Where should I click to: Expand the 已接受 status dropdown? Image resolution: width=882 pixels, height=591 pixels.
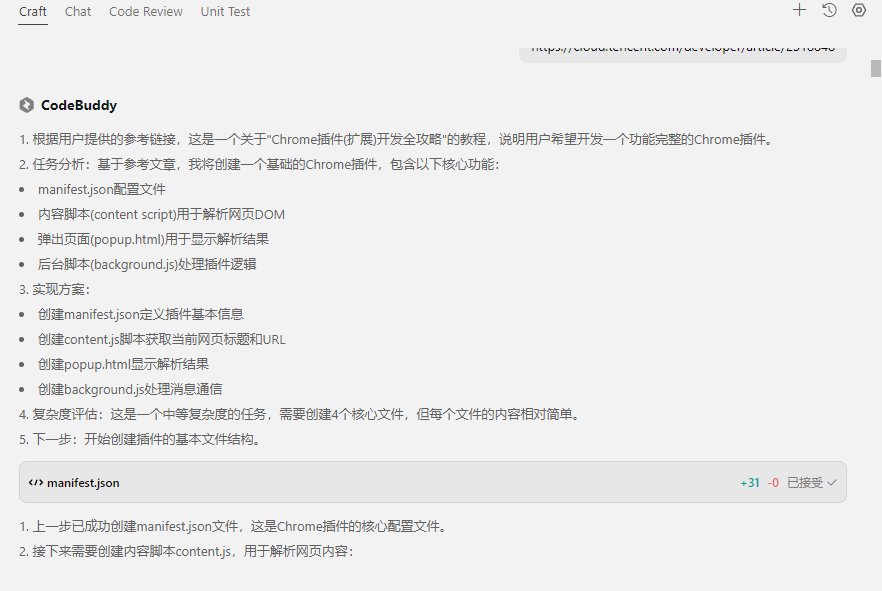pyautogui.click(x=812, y=482)
